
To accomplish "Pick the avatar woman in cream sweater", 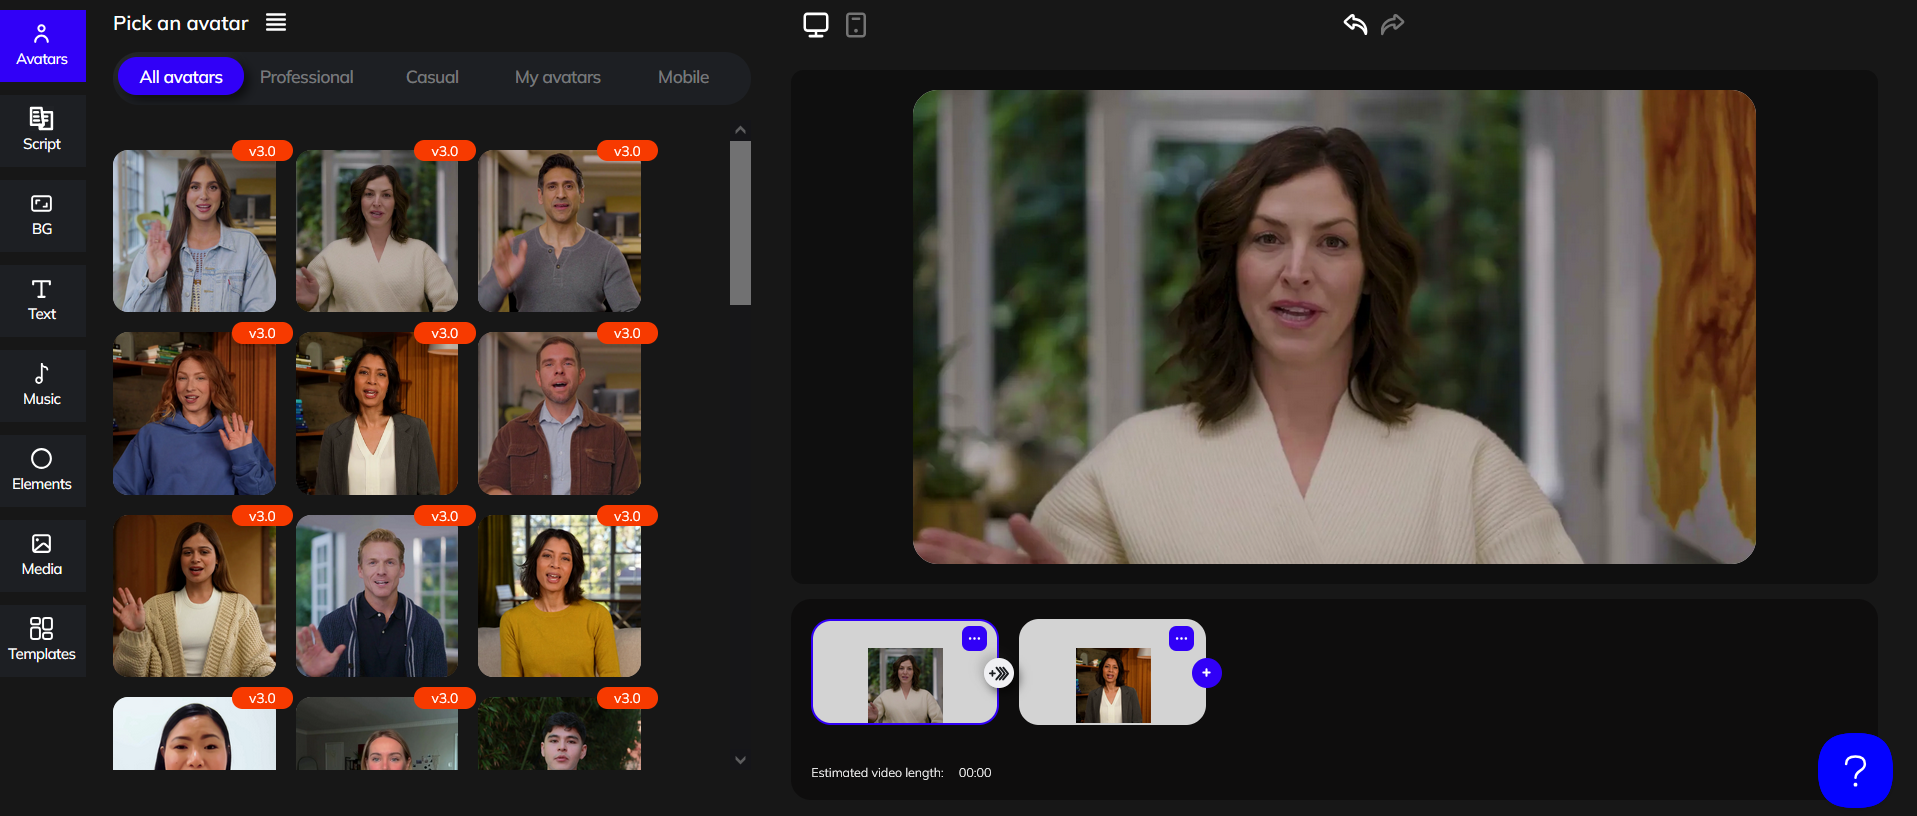I will click(x=377, y=231).
